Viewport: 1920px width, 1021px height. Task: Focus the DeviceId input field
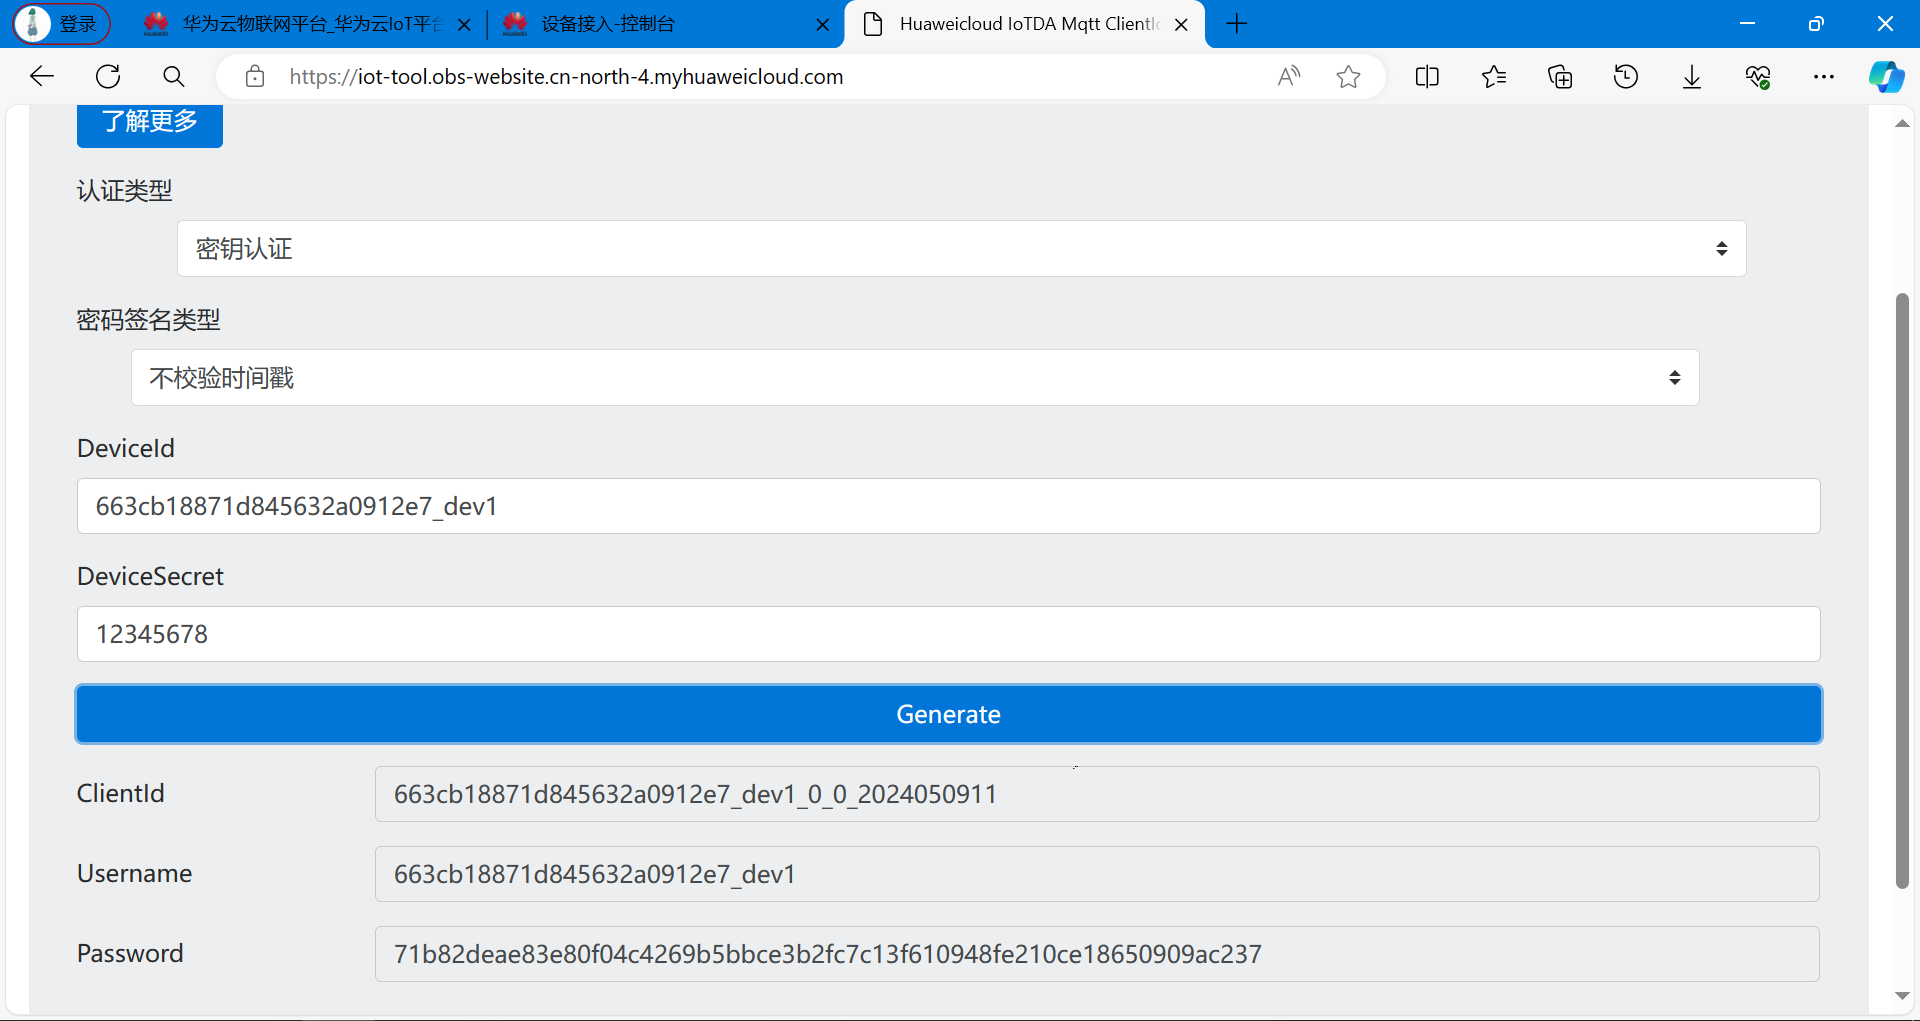click(948, 506)
